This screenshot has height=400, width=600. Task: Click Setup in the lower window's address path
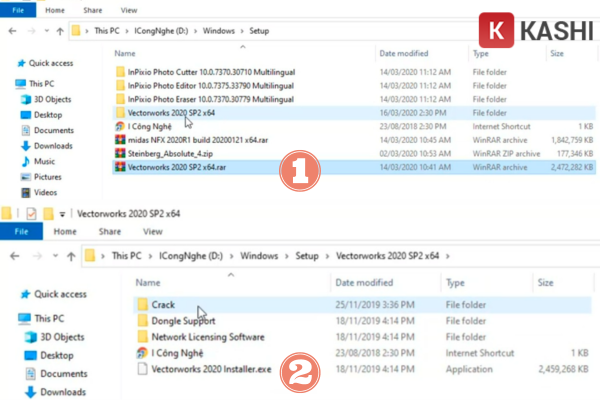click(x=307, y=256)
